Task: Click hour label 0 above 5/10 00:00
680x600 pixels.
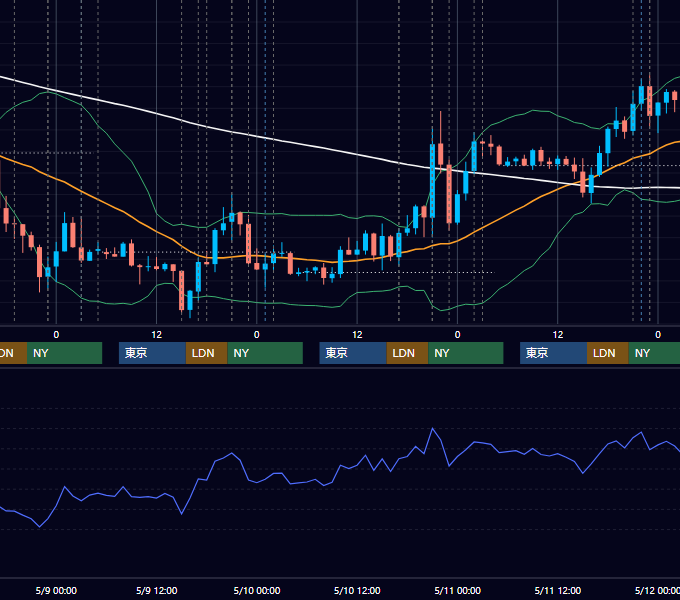Action: [257, 335]
